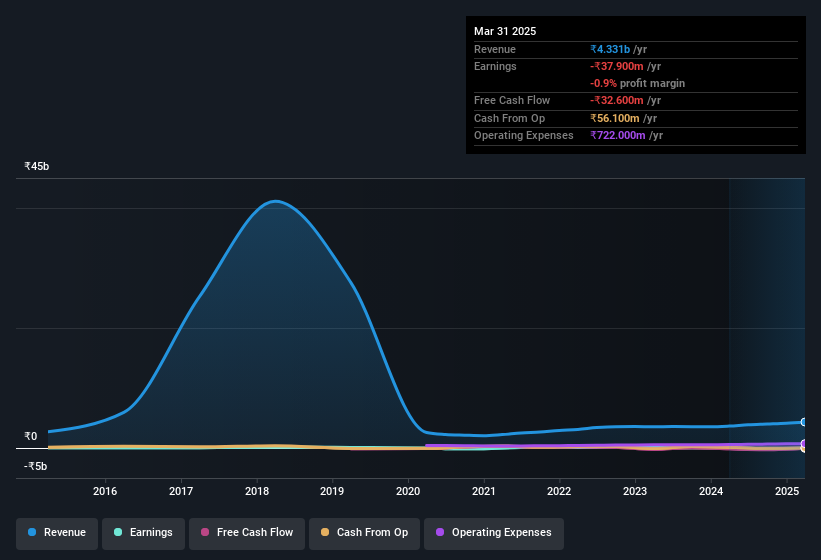Click the 2017 x-axis label

pos(181,491)
